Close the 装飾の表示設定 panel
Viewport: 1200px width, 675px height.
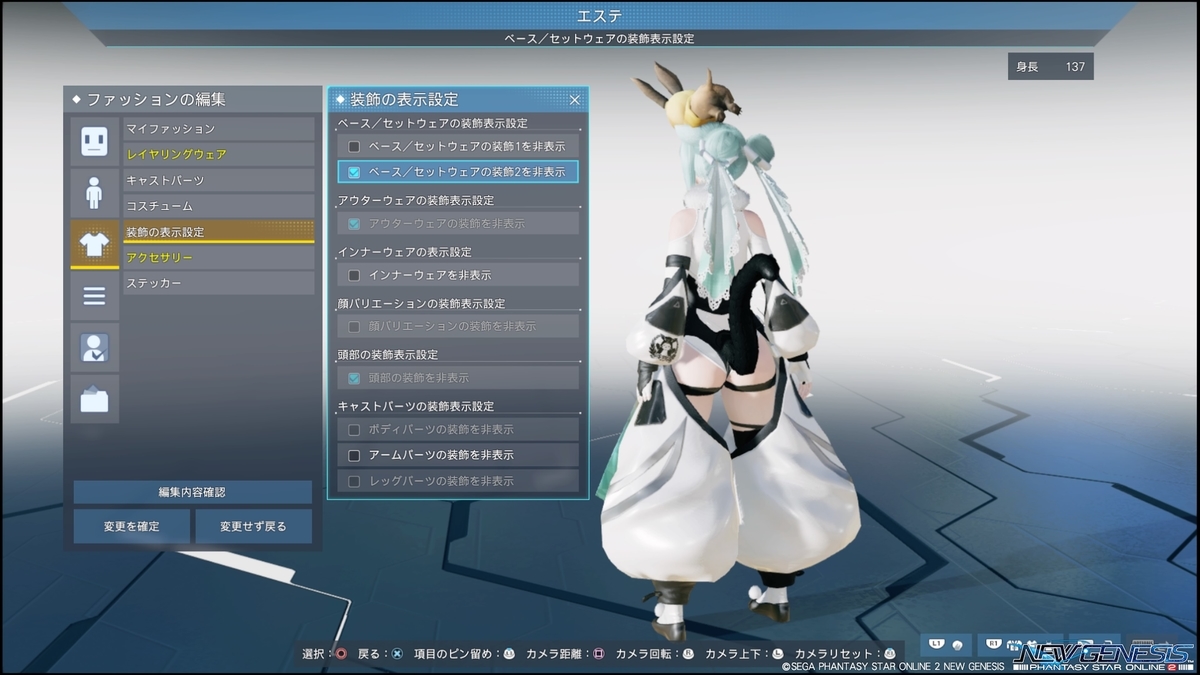click(575, 100)
